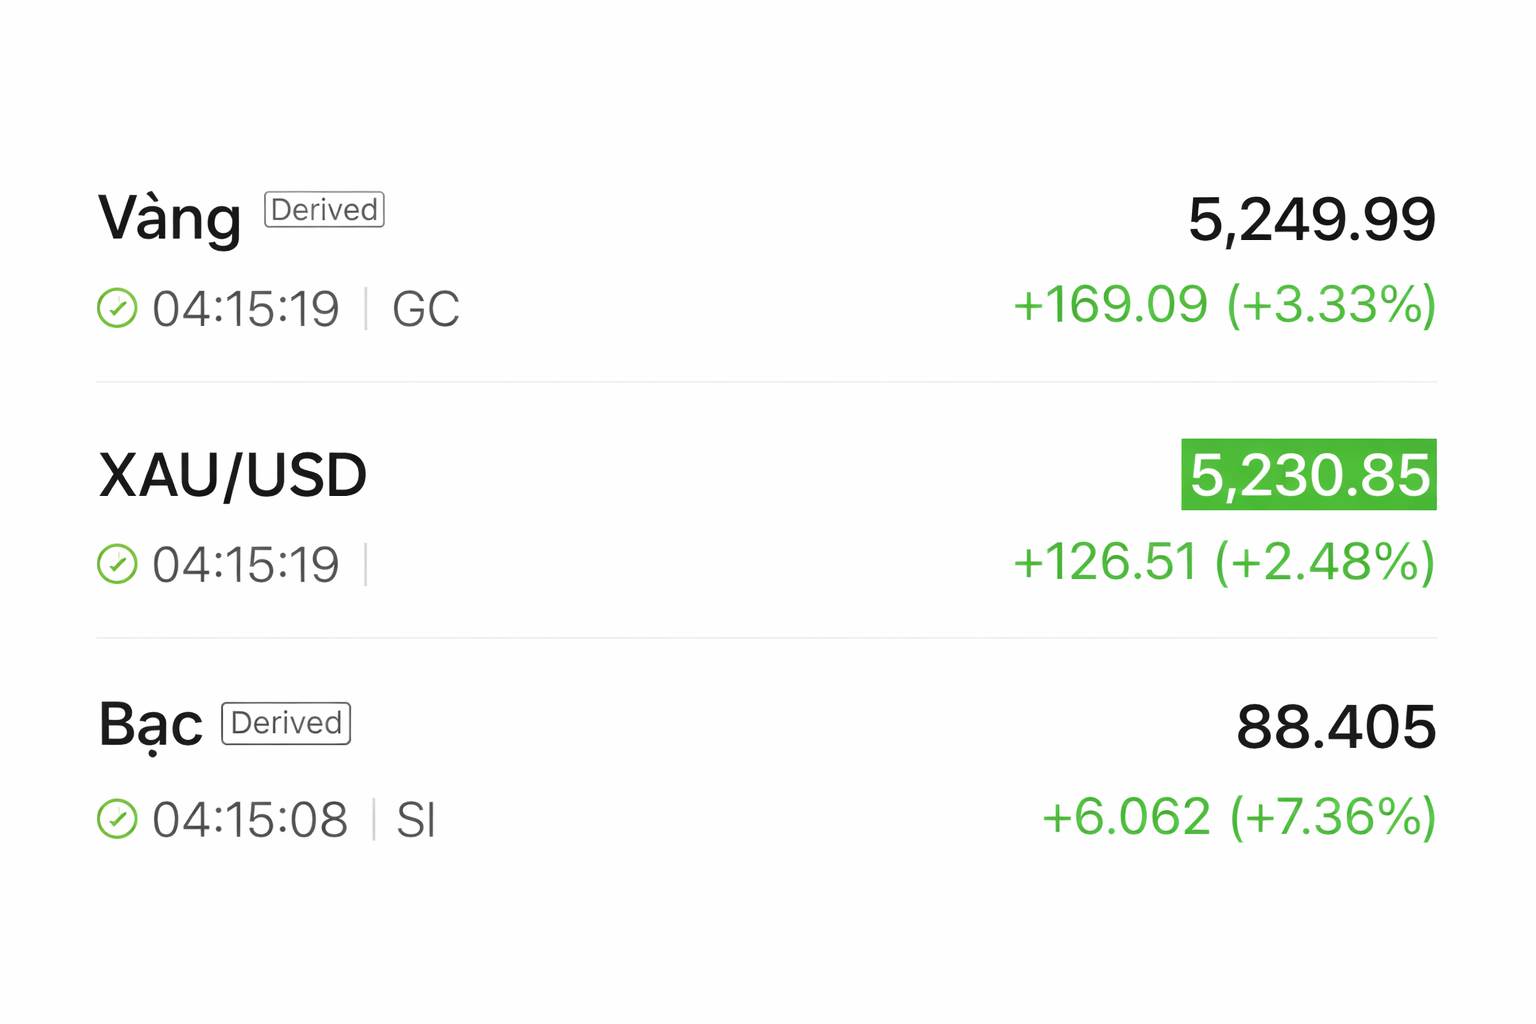This screenshot has height=1024, width=1536.
Task: Click the 04:15:19 timestamp in Vàng row
Action: [246, 309]
